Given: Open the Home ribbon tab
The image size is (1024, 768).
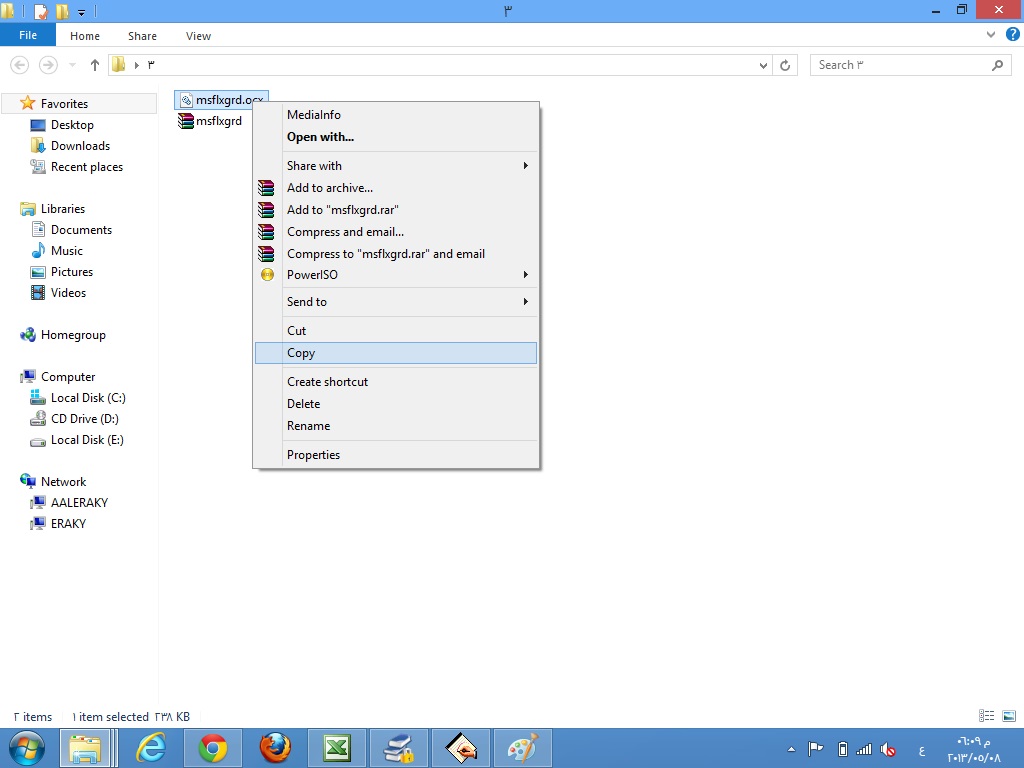Looking at the screenshot, I should click(x=85, y=36).
